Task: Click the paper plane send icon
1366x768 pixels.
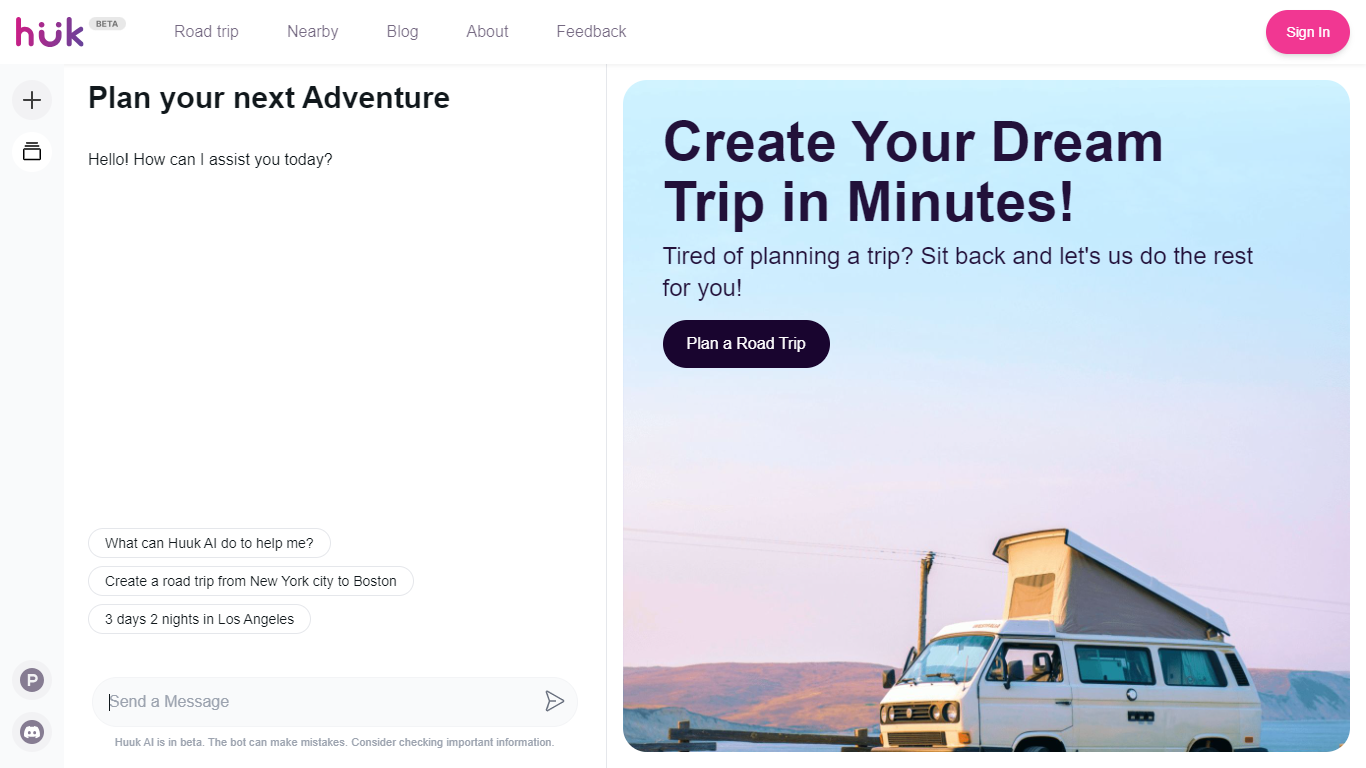Action: [555, 701]
